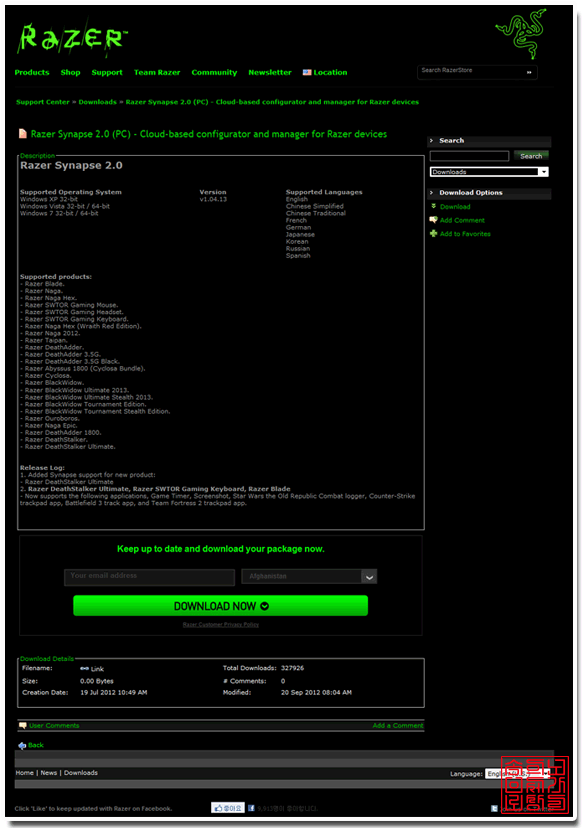The height and width of the screenshot is (828, 582).
Task: Select the heading 'Razer Synapse 2.0' in Description
Action: [x=71, y=165]
